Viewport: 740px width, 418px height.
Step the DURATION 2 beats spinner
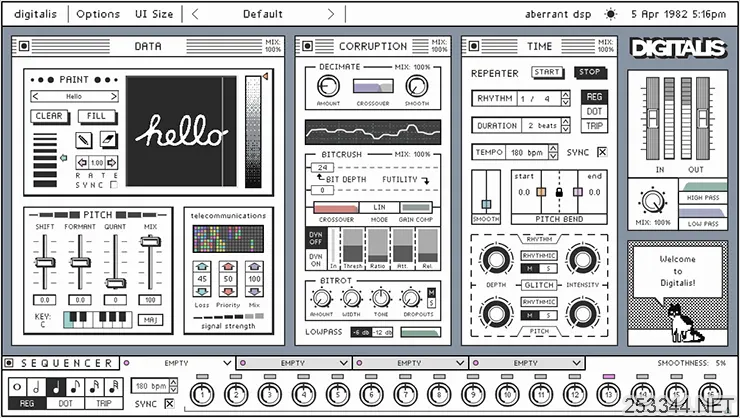tap(565, 125)
